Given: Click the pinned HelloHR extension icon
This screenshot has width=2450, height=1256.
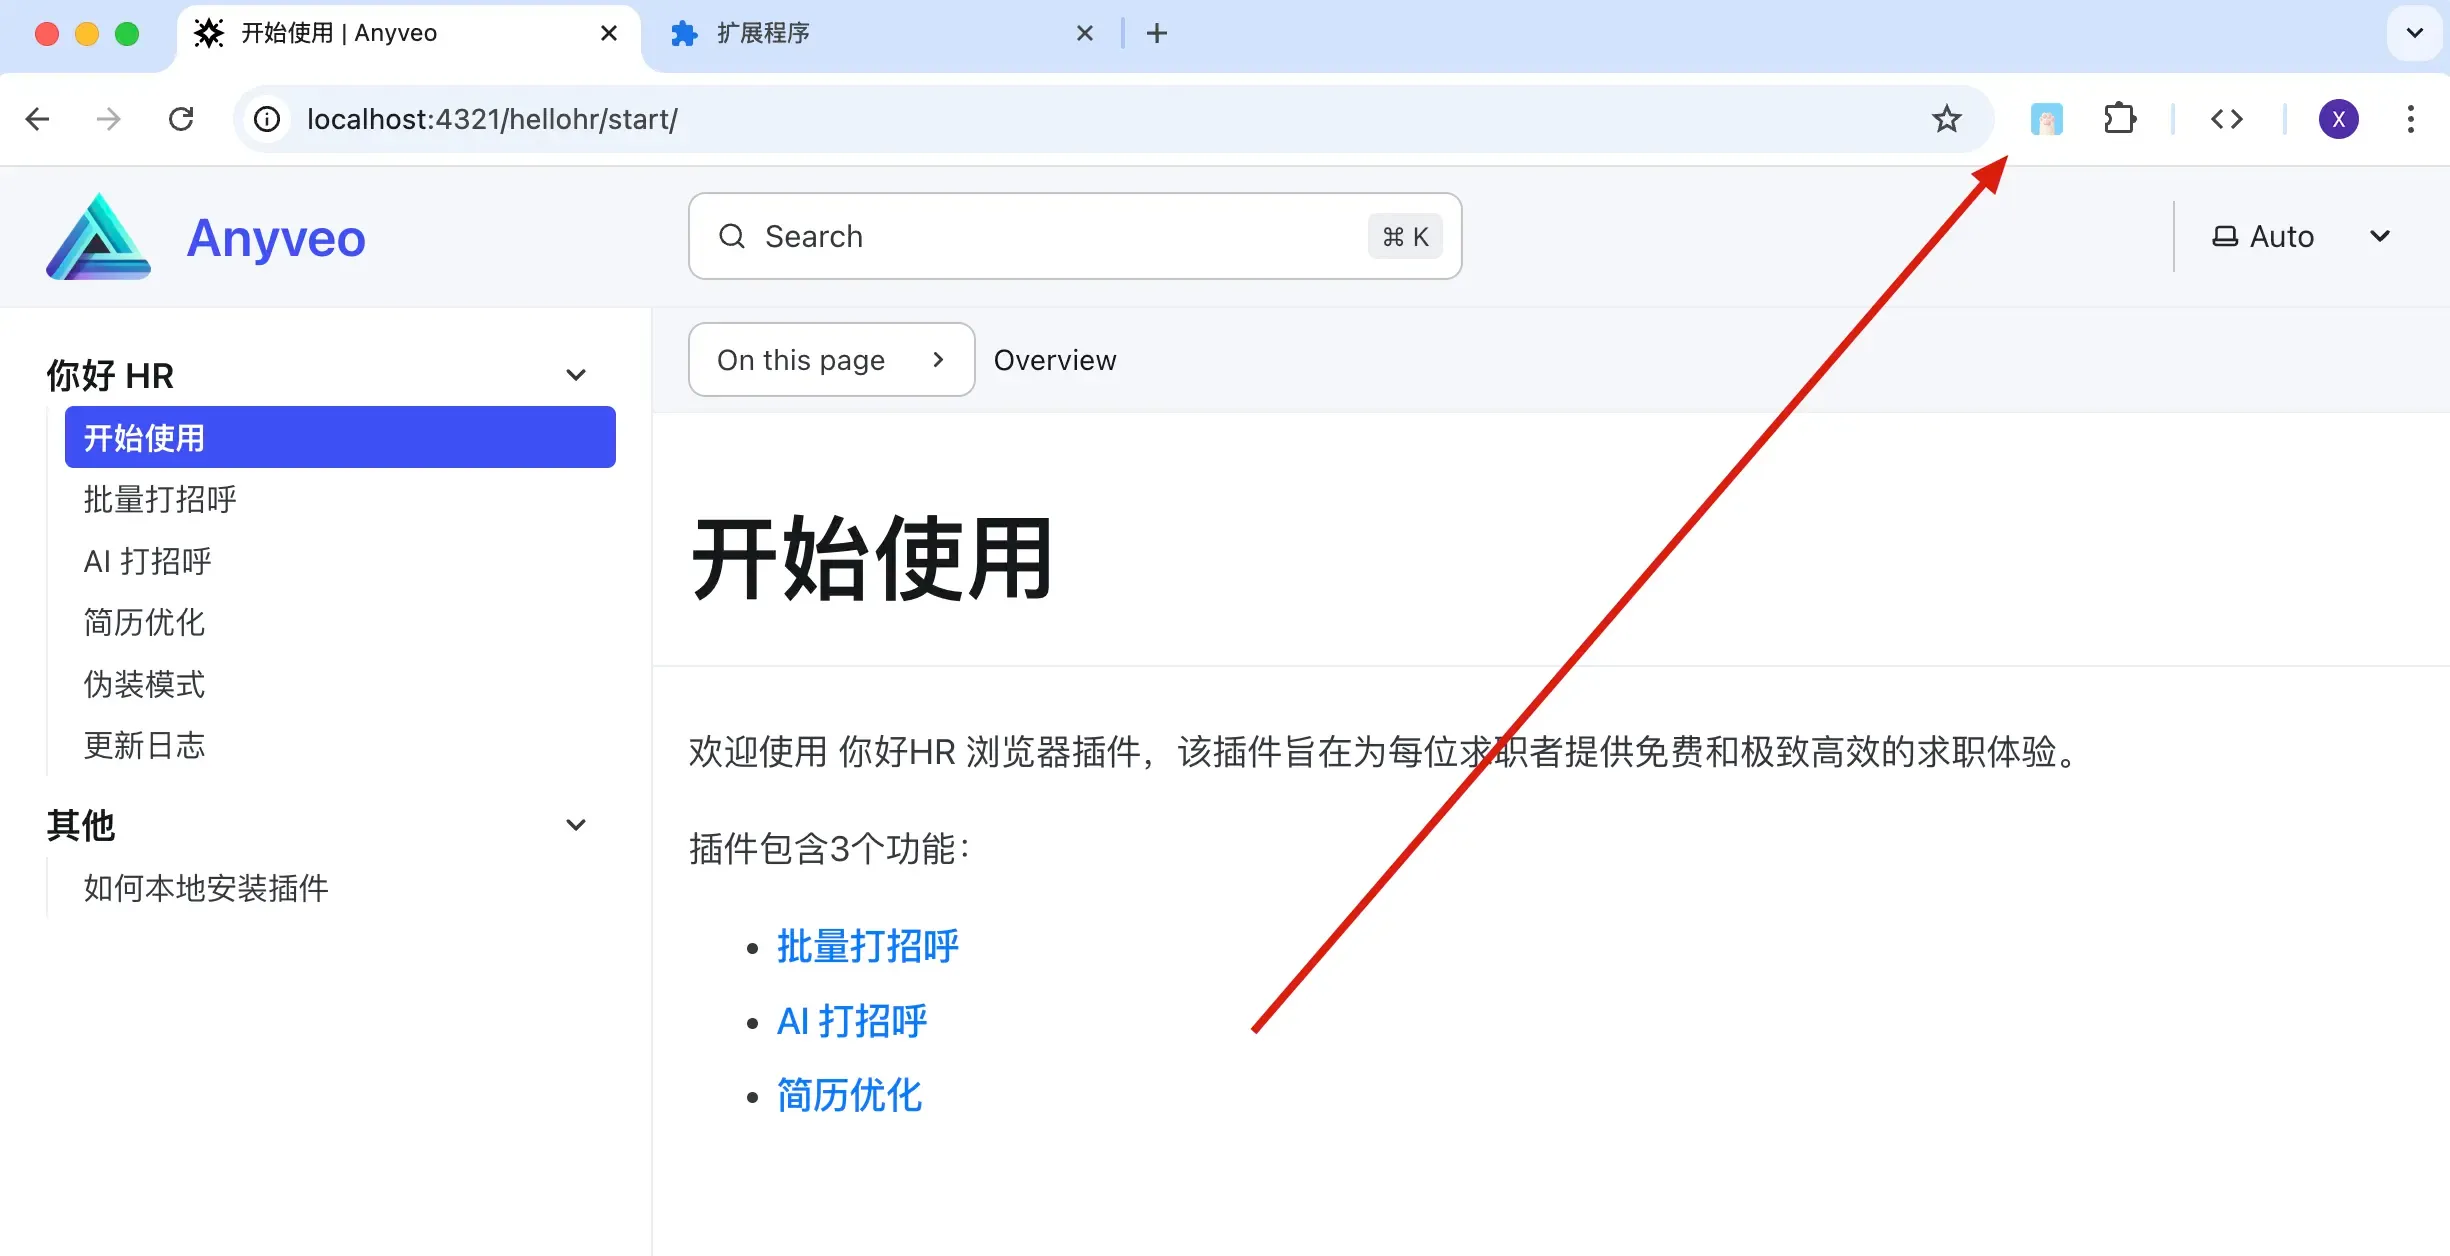Looking at the screenshot, I should [x=2047, y=119].
